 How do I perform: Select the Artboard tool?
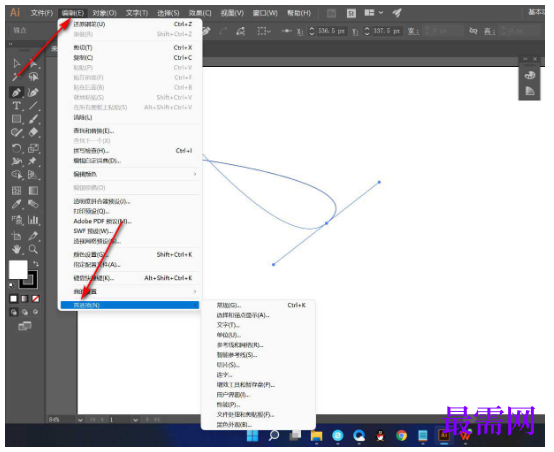pos(16,235)
